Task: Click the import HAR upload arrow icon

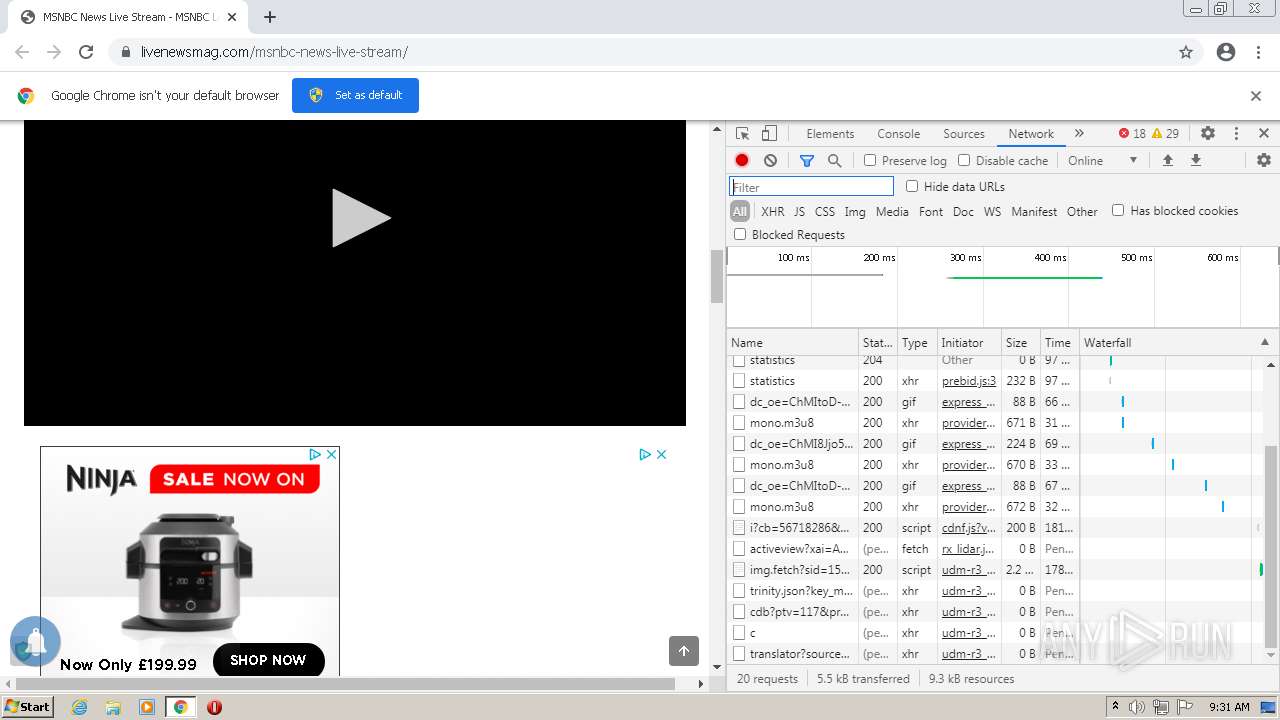Action: (x=1167, y=160)
